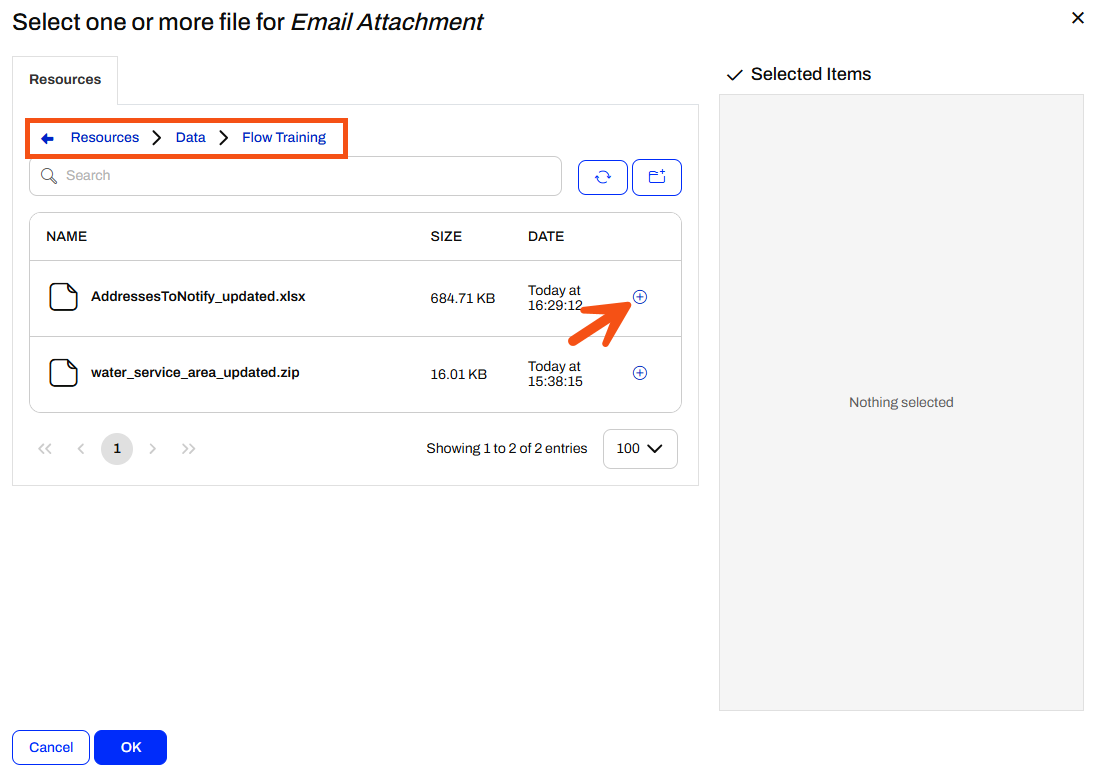Confirm selection with OK button
This screenshot has width=1095, height=773.
(x=131, y=747)
